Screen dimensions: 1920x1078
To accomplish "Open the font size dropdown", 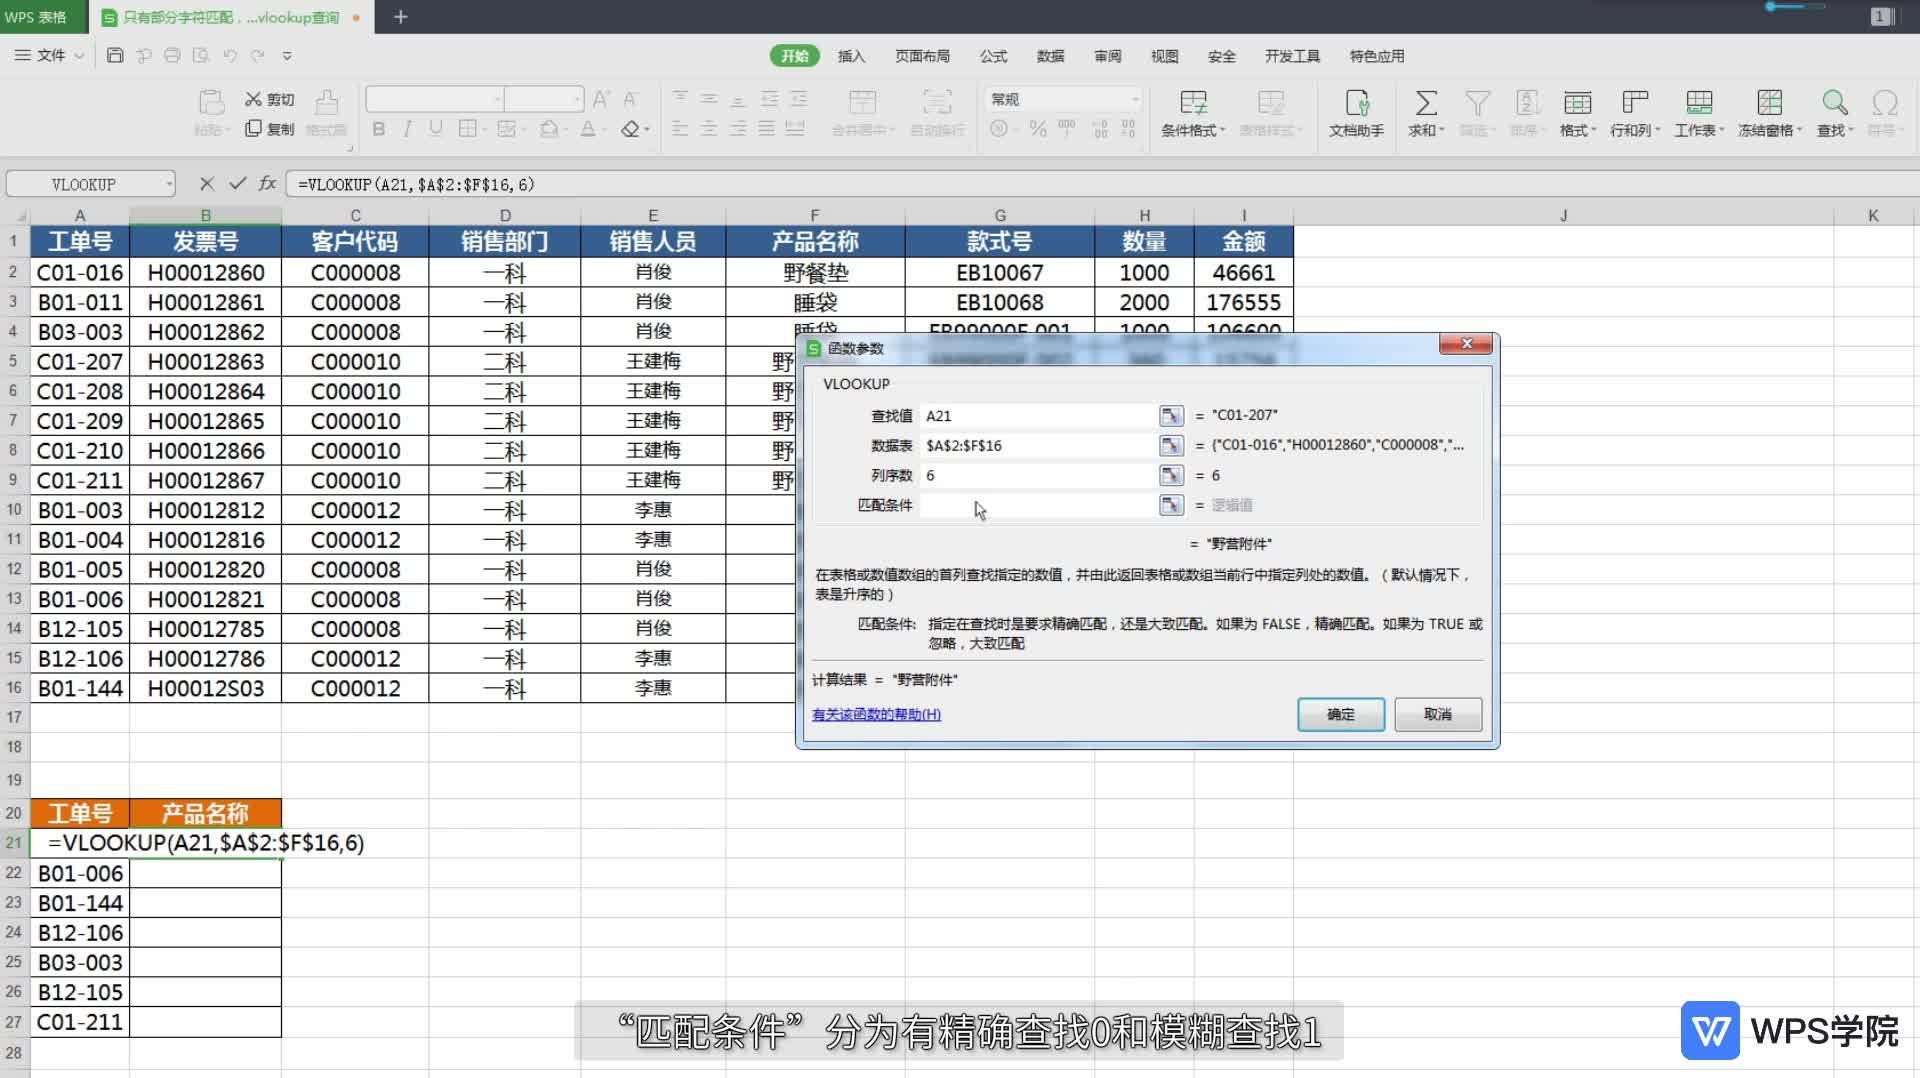I will 577,99.
